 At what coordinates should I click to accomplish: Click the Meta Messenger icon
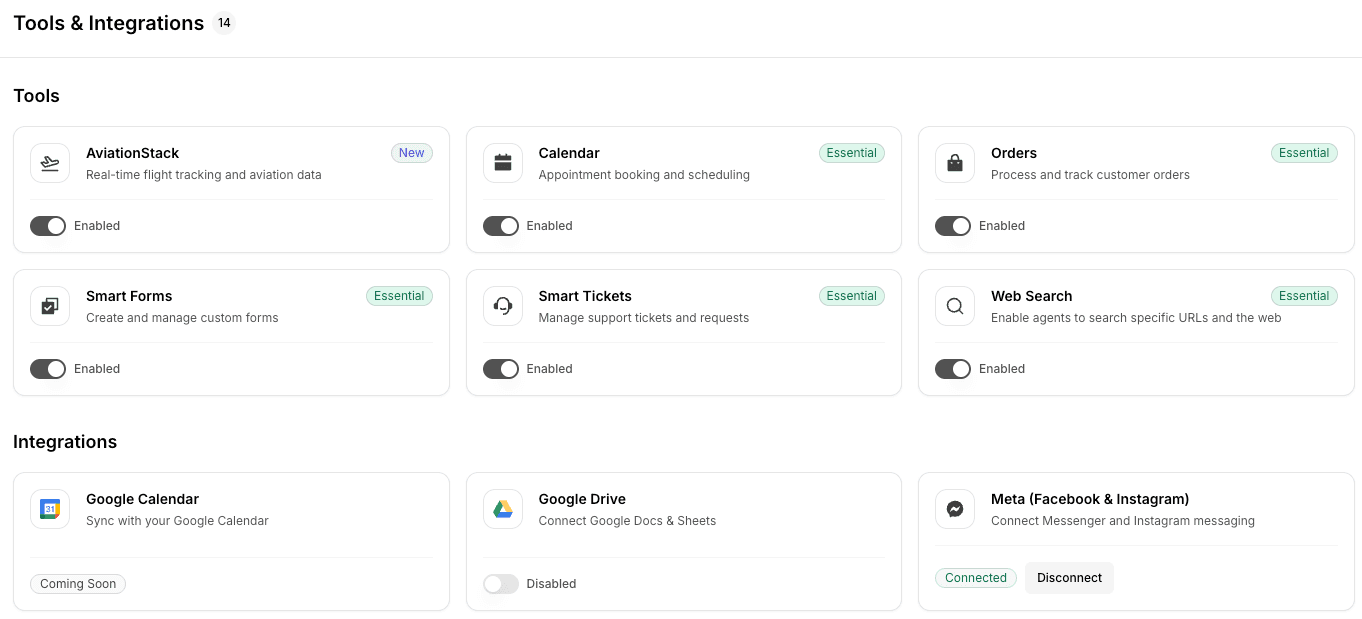point(955,509)
